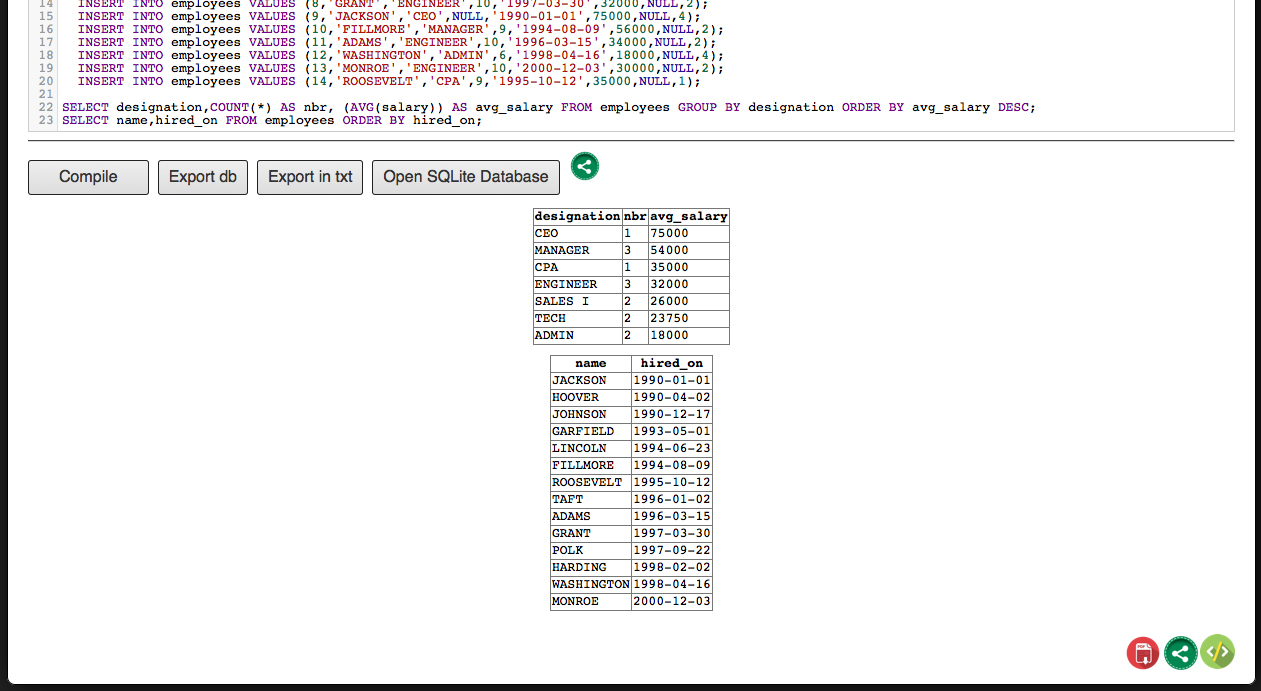Click the SELECT name,hired_on query line
Screen dimensions: 1261x691
(x=272, y=120)
